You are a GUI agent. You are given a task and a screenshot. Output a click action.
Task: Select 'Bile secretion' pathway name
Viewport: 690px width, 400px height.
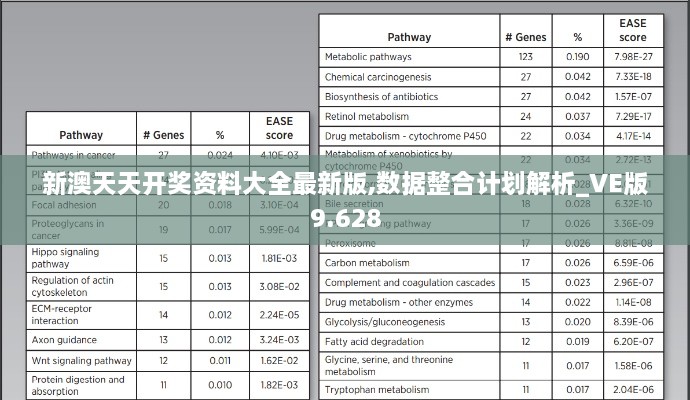354,204
